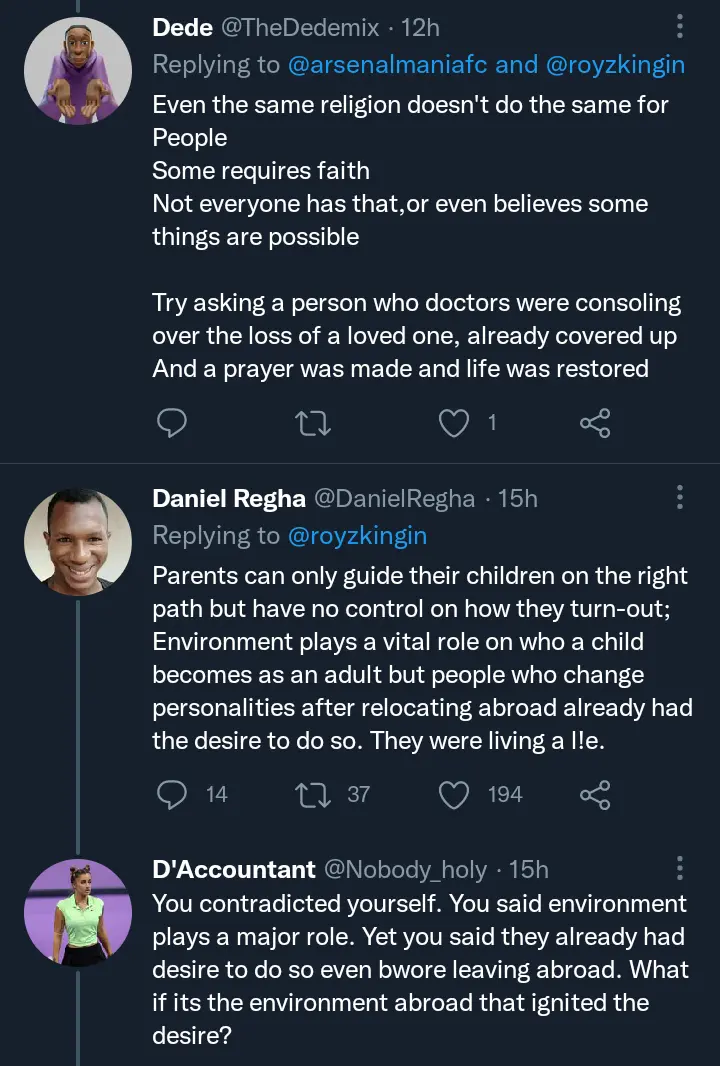Open @royzkingin link in Daniel Regha's reply
The width and height of the screenshot is (720, 1066).
(x=357, y=536)
